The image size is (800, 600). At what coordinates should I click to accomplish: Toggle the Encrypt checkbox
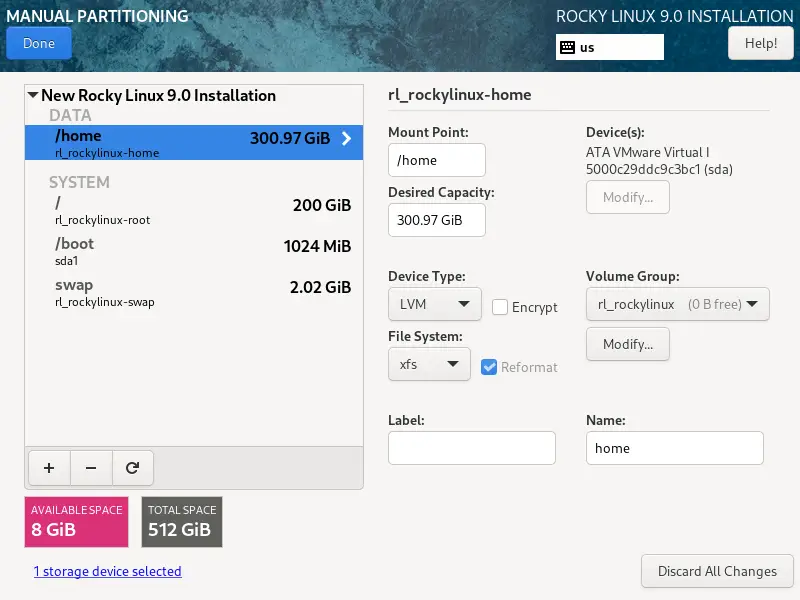pyautogui.click(x=499, y=307)
